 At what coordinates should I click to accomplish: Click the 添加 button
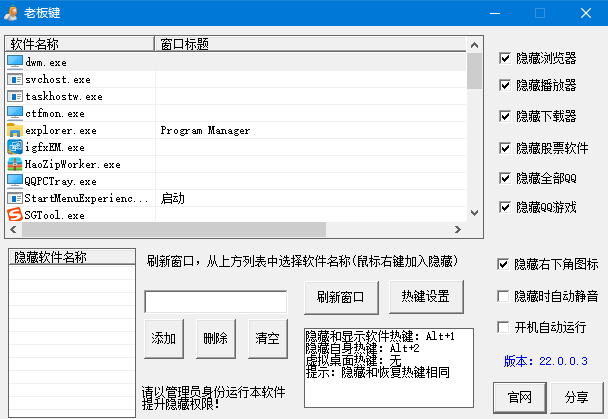(164, 339)
